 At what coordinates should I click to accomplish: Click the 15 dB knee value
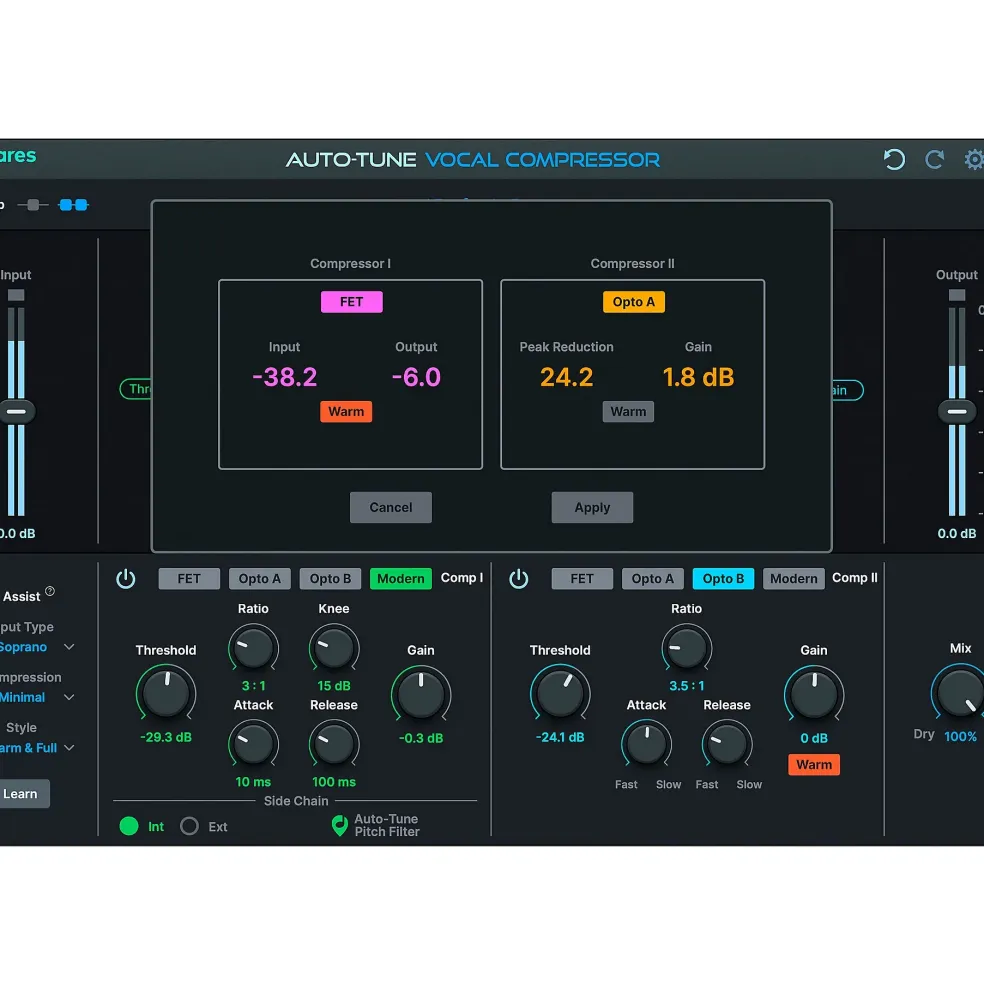point(334,686)
